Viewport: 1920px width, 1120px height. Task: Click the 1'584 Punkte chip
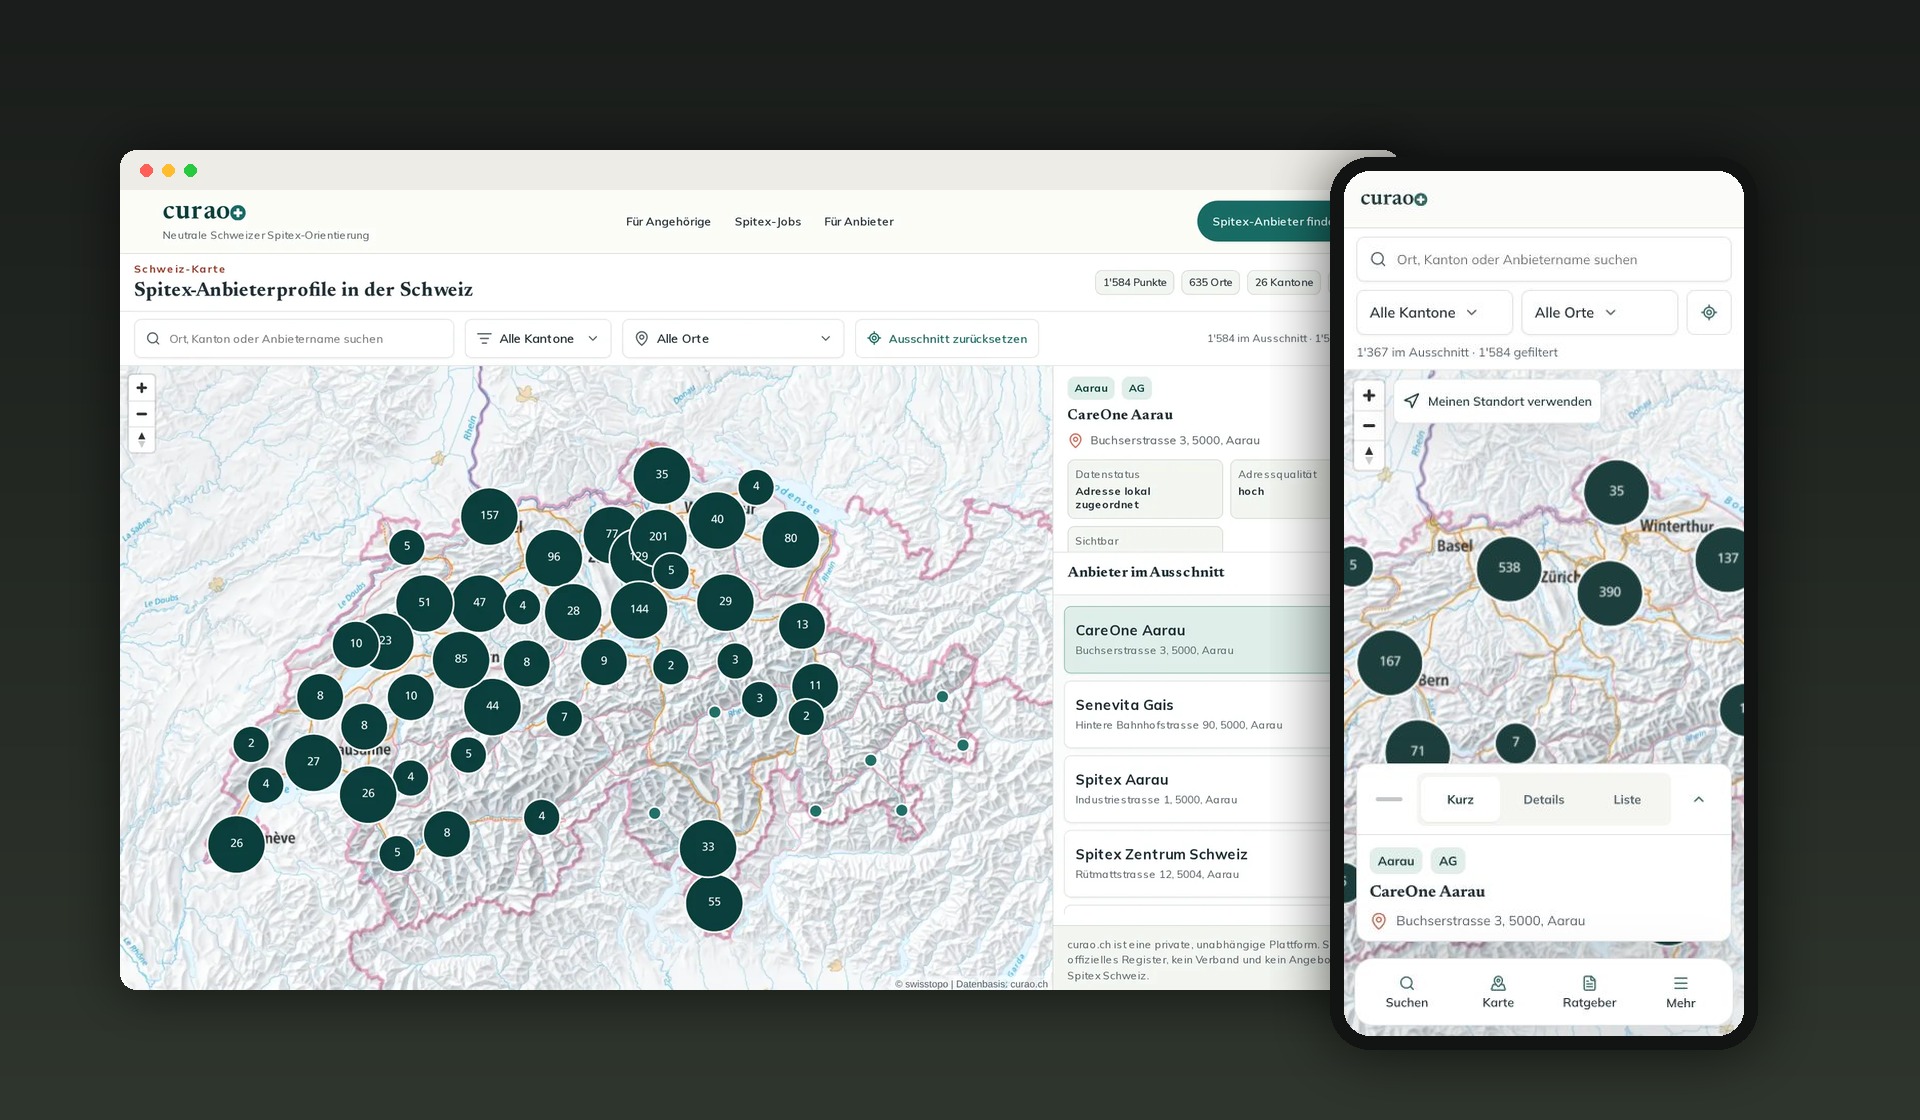(1135, 283)
